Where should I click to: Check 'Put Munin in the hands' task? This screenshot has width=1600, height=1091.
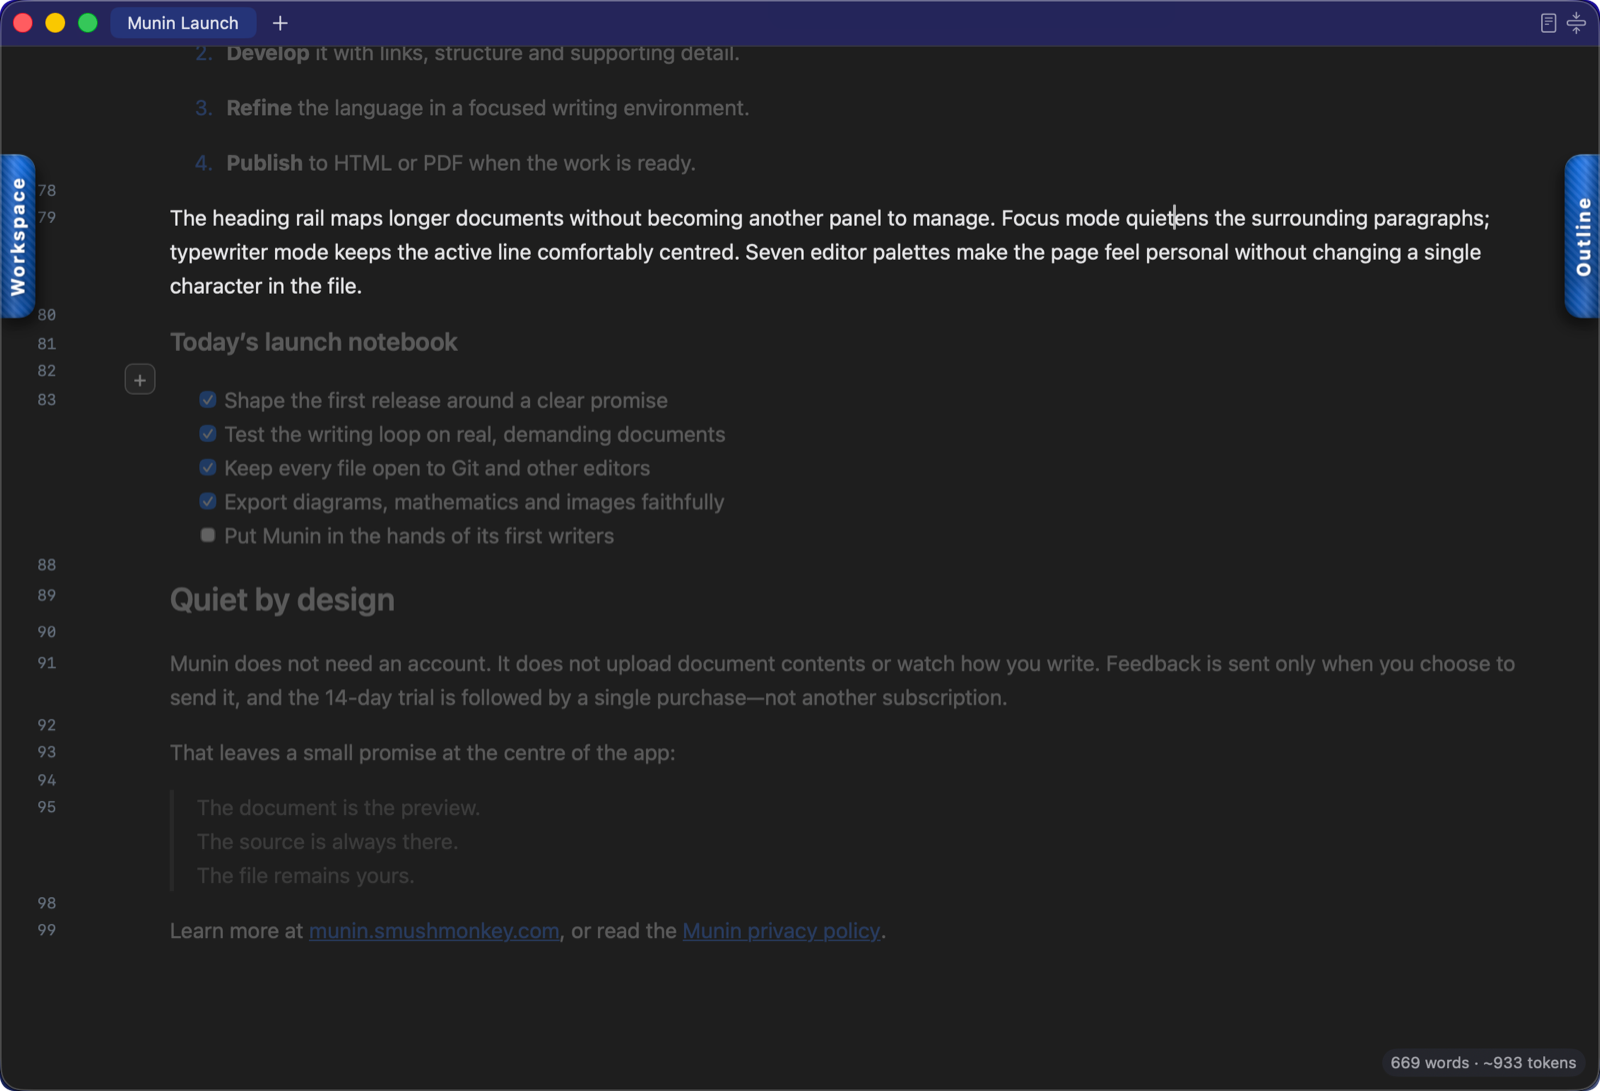coord(208,536)
